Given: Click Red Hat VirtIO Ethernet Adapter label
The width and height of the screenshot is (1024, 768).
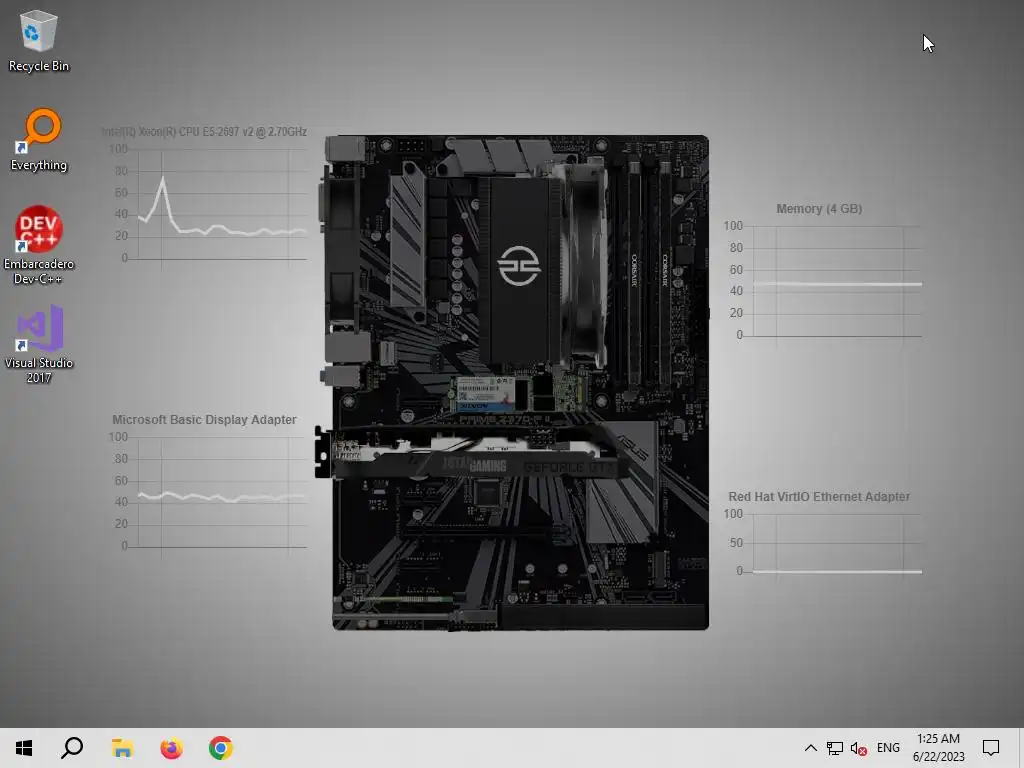Looking at the screenshot, I should tap(819, 497).
